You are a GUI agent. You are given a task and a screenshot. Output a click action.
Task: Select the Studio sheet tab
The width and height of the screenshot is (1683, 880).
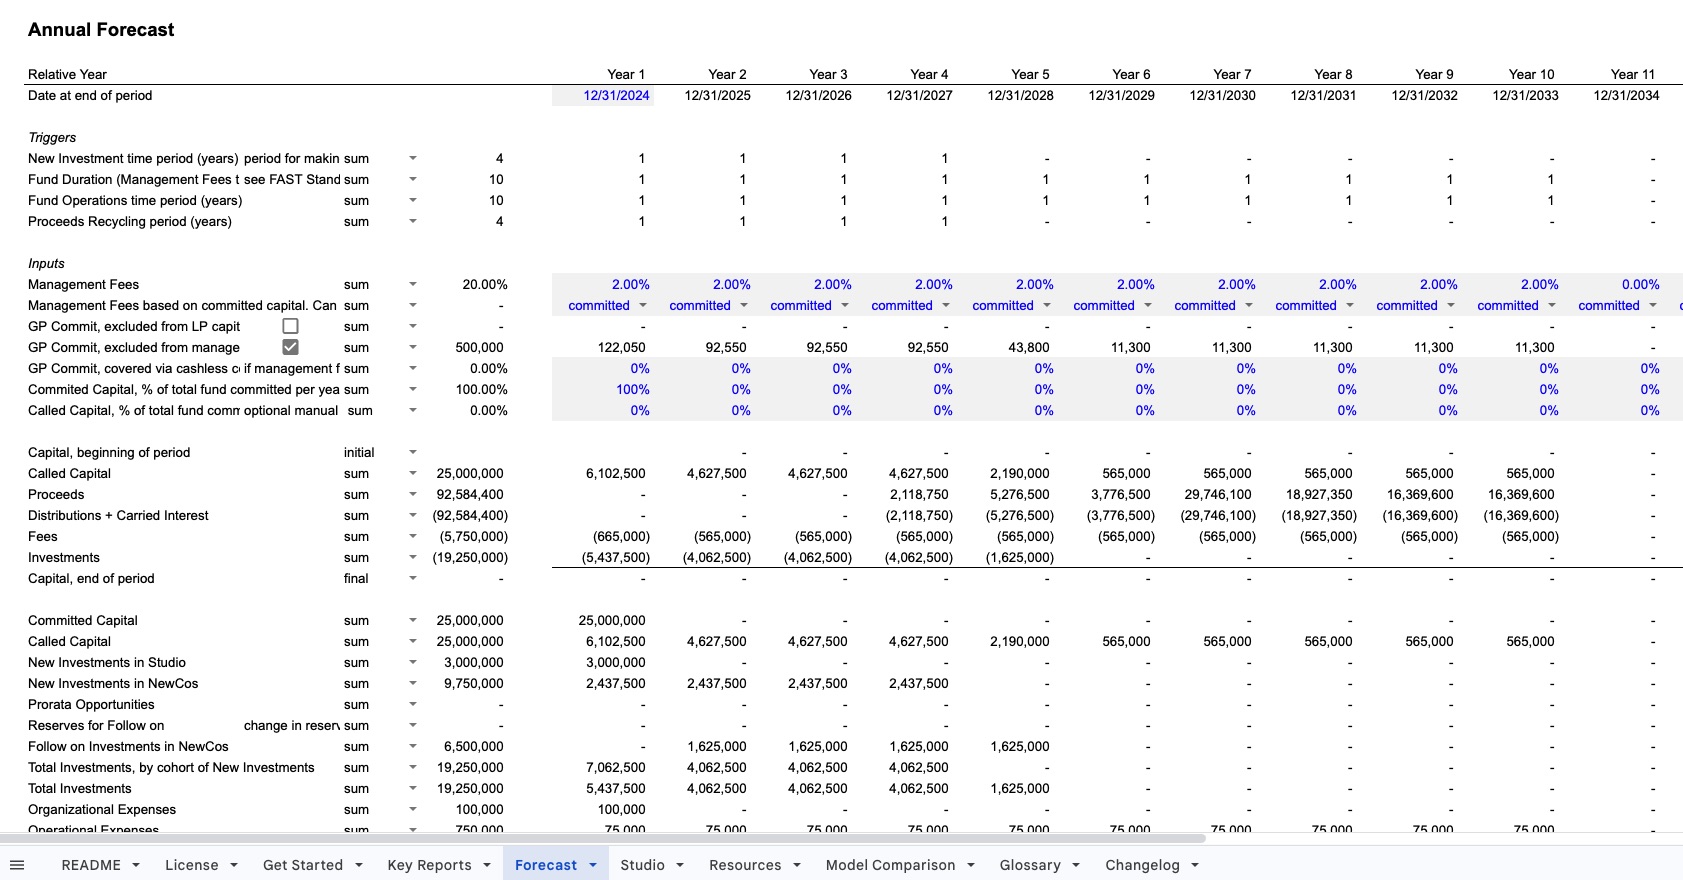coord(642,865)
